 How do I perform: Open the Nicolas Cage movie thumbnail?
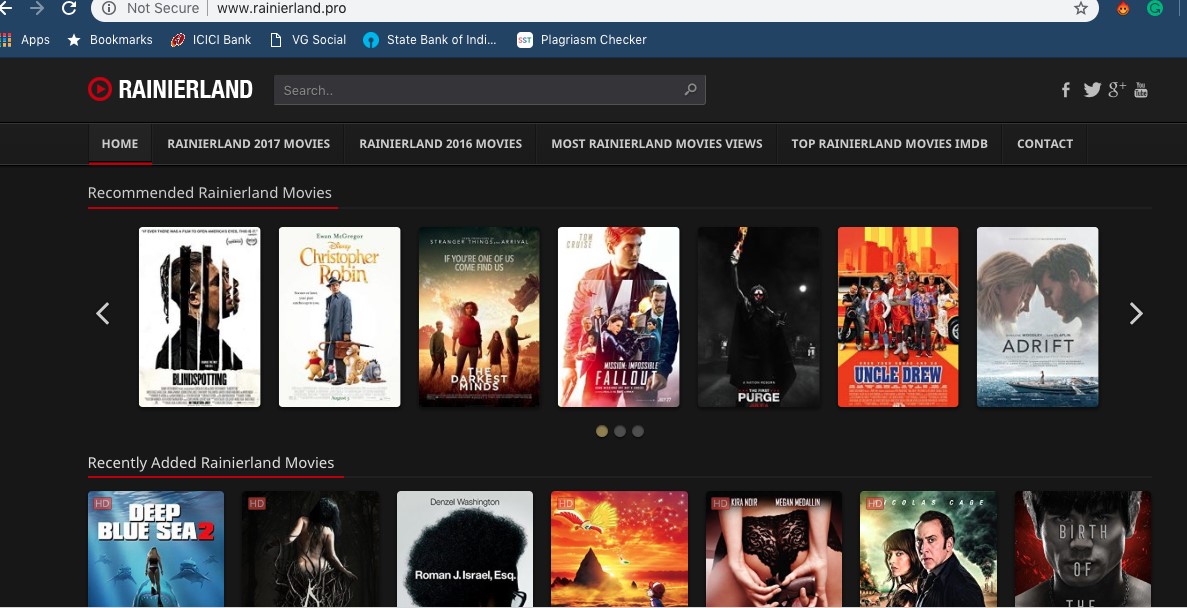(x=928, y=549)
